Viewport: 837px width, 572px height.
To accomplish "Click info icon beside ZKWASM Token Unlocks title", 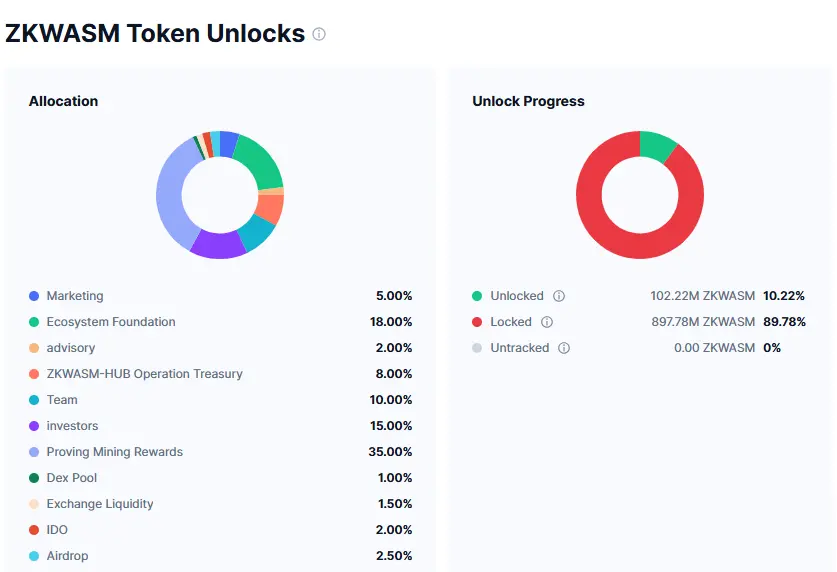I will click(x=319, y=34).
